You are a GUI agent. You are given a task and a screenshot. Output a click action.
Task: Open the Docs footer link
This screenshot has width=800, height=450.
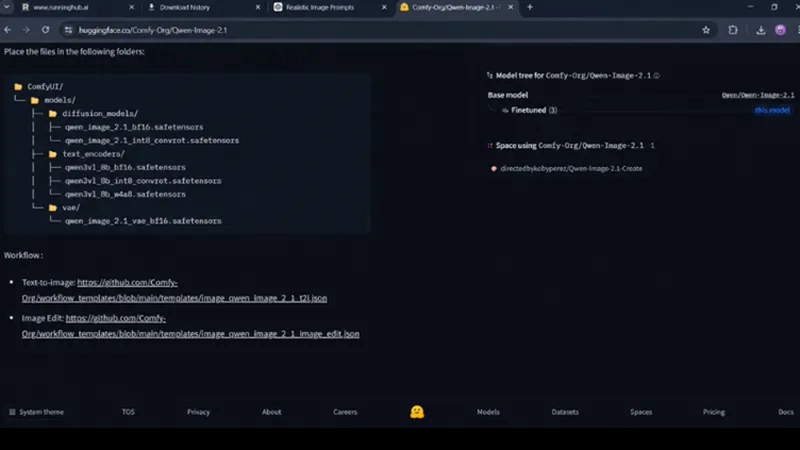pos(786,412)
